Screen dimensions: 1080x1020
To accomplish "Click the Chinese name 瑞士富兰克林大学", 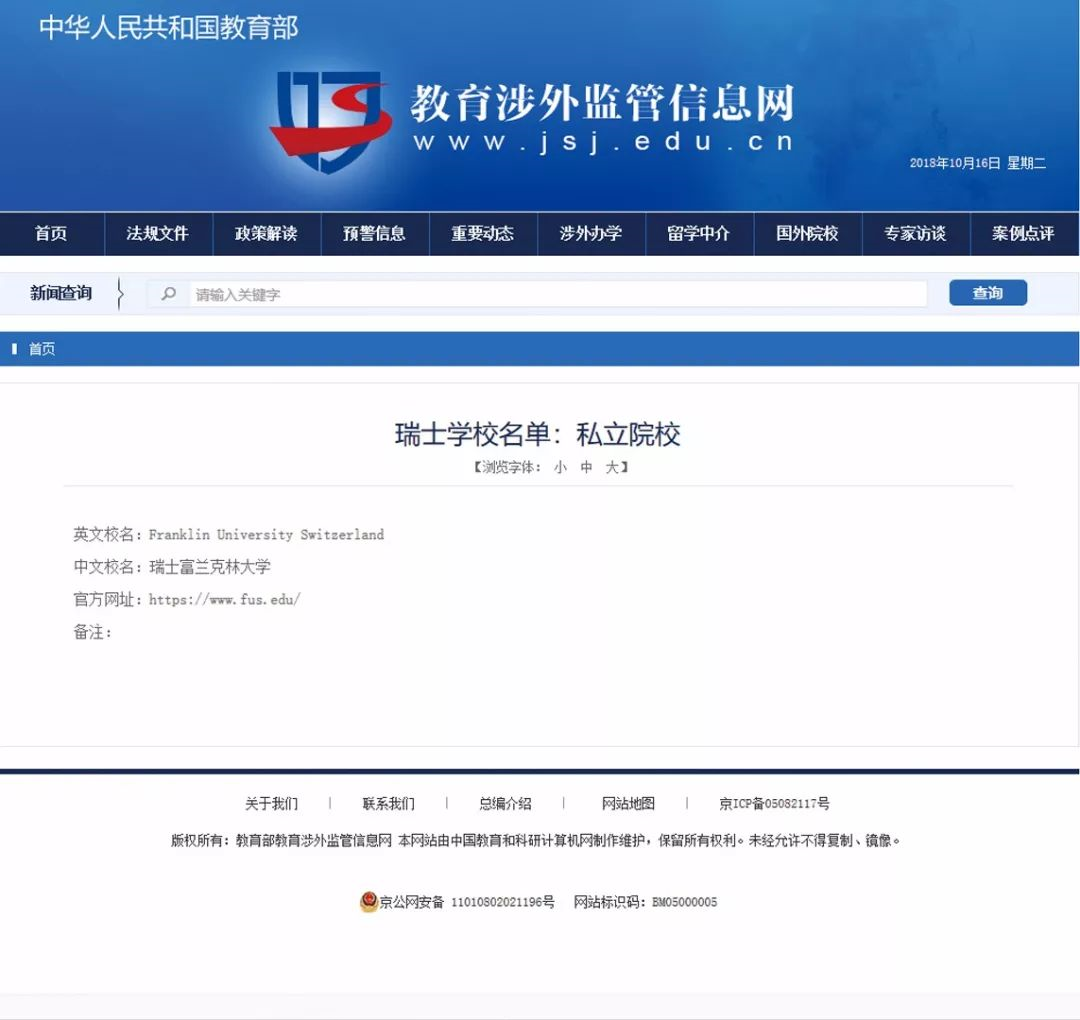I will (210, 567).
